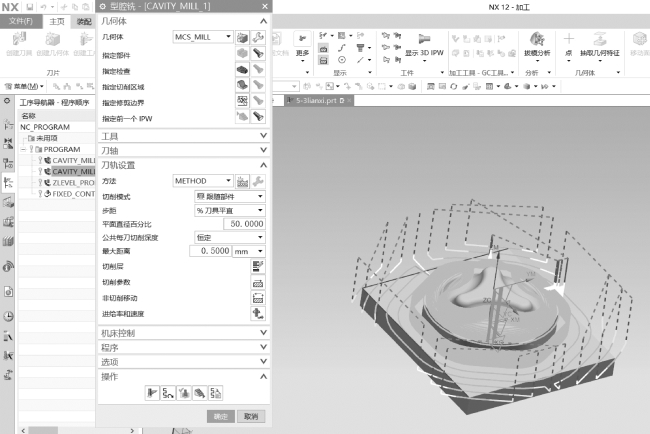Click the 指定切削区域 select icon

tap(242, 86)
